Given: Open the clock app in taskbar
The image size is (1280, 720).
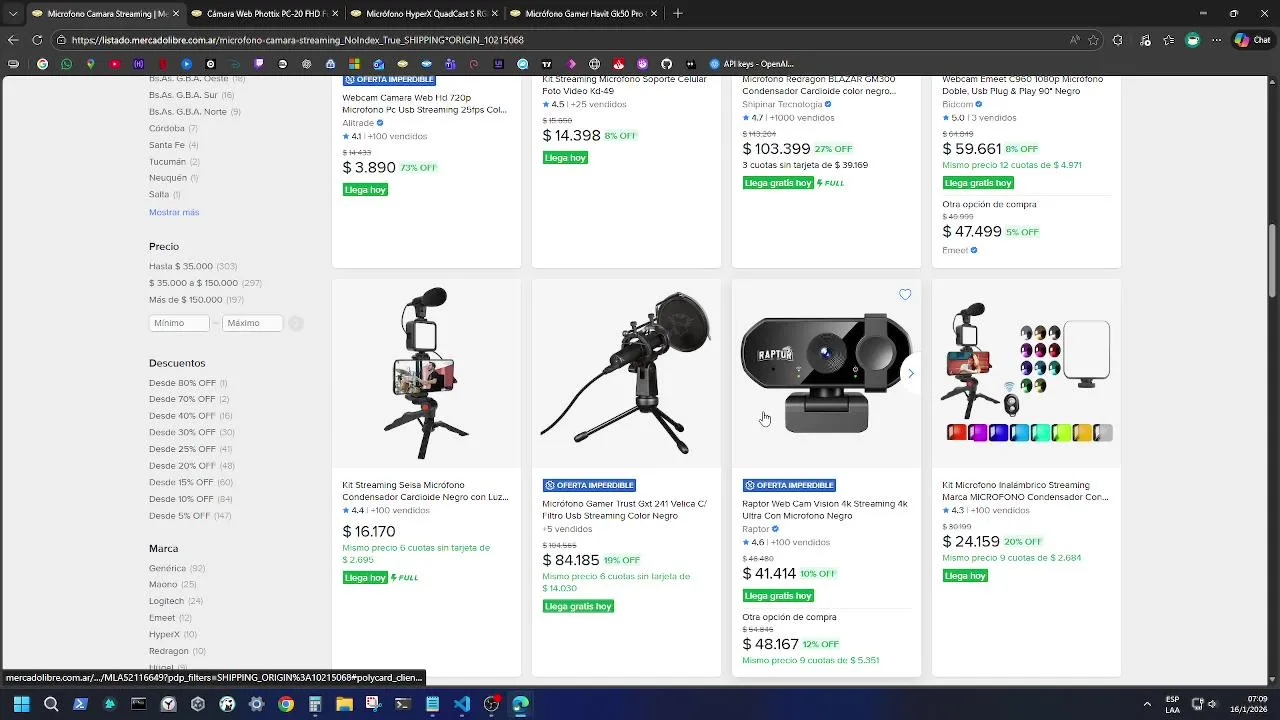Looking at the screenshot, I should [168, 704].
